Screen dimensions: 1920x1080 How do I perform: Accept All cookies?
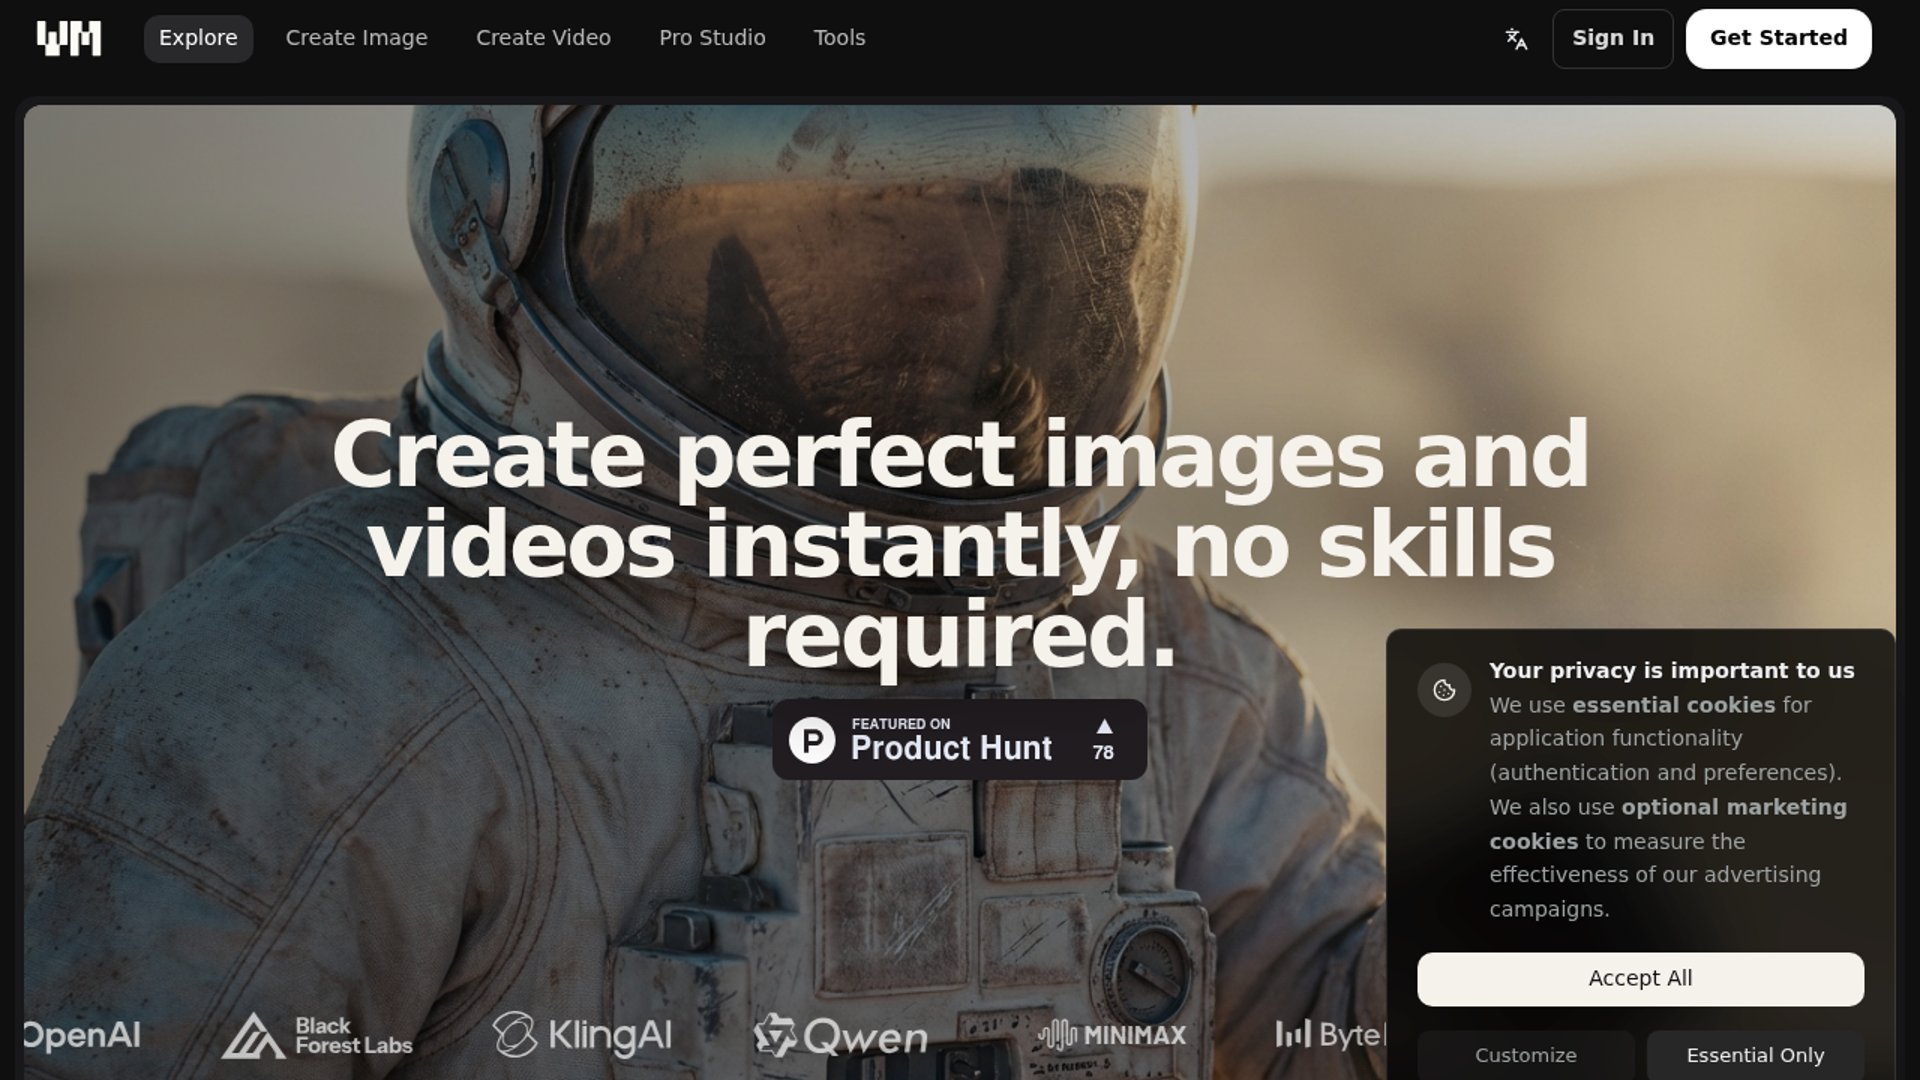coord(1640,979)
